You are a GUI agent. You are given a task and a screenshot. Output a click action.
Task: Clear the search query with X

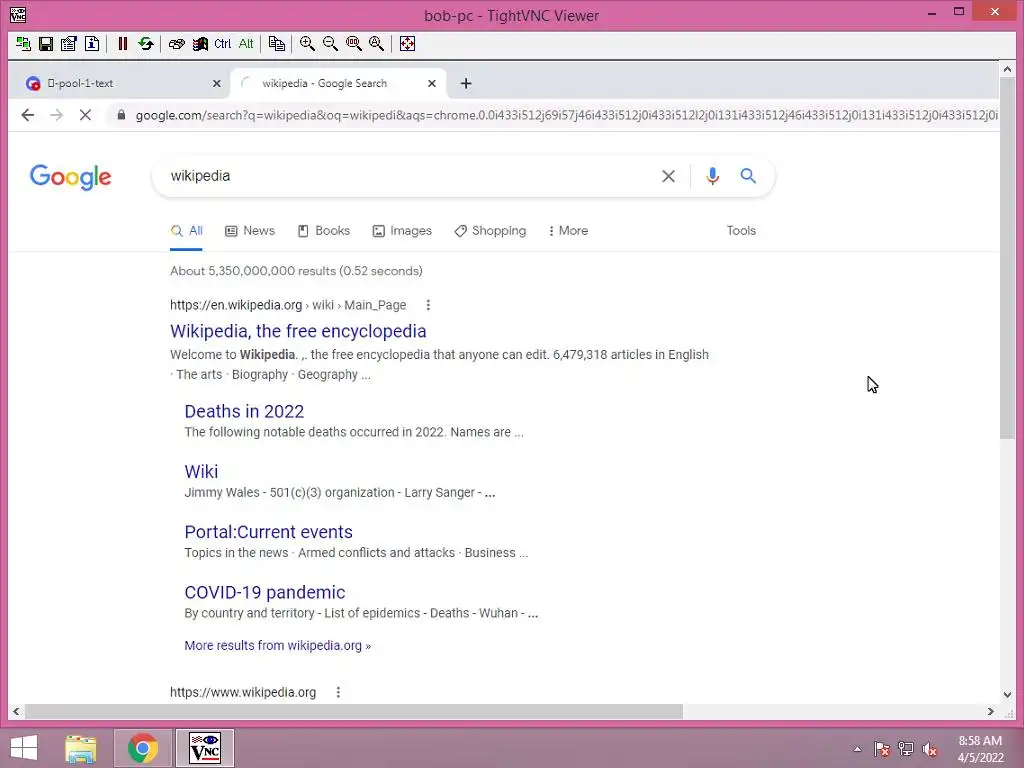[668, 176]
